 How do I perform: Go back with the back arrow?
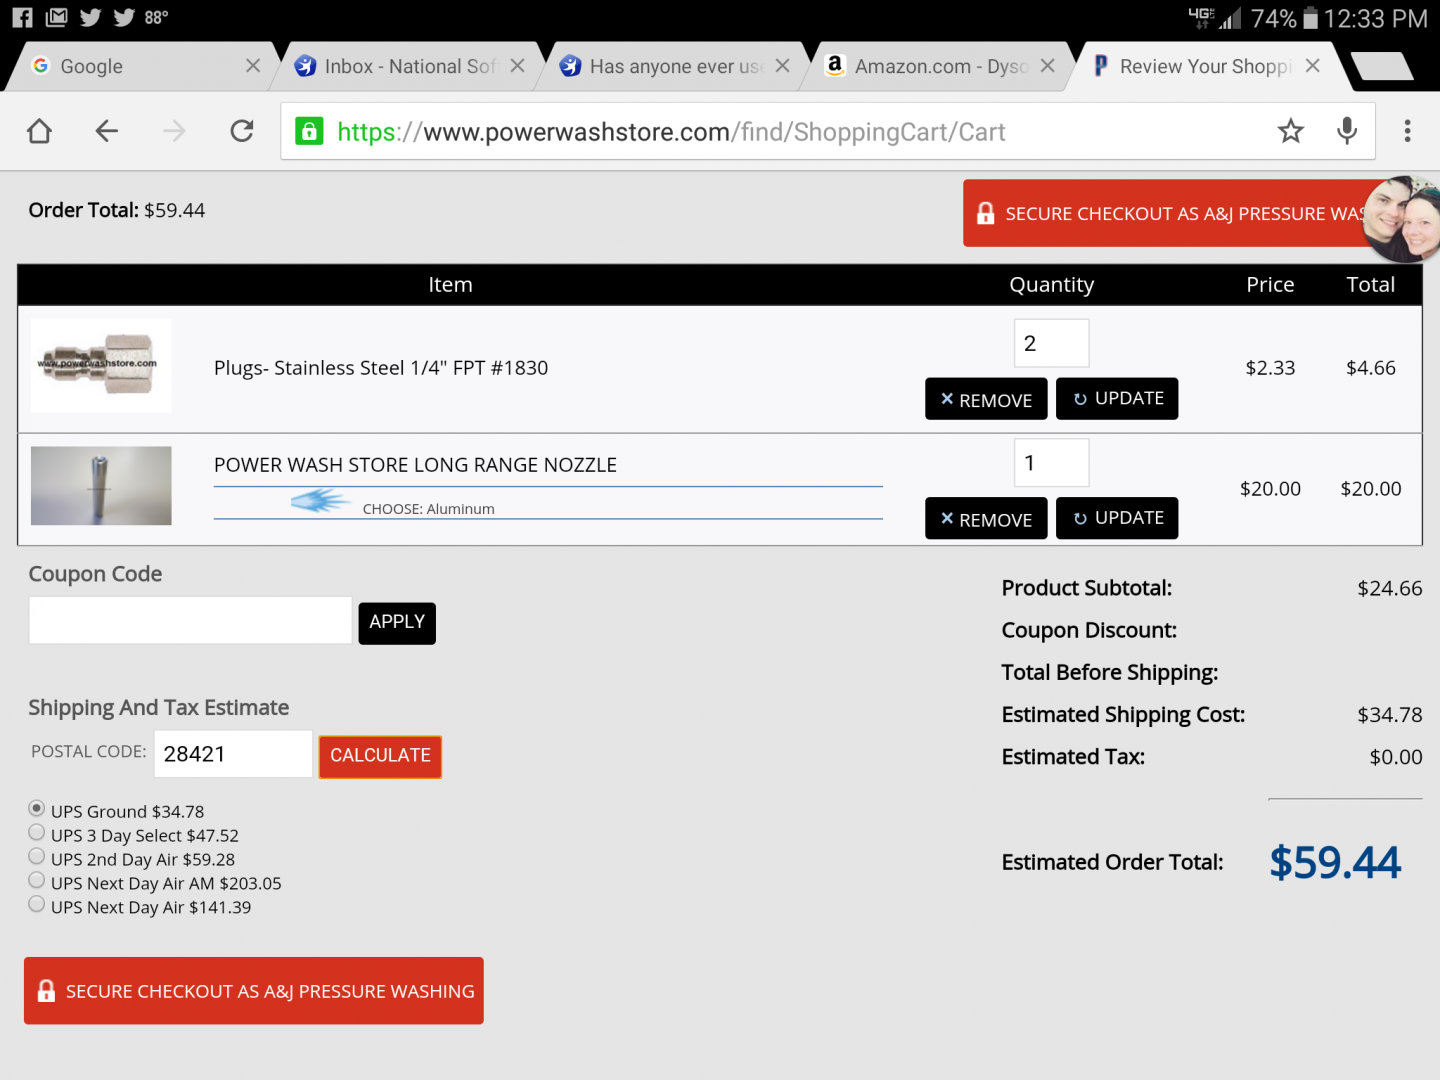tap(106, 131)
